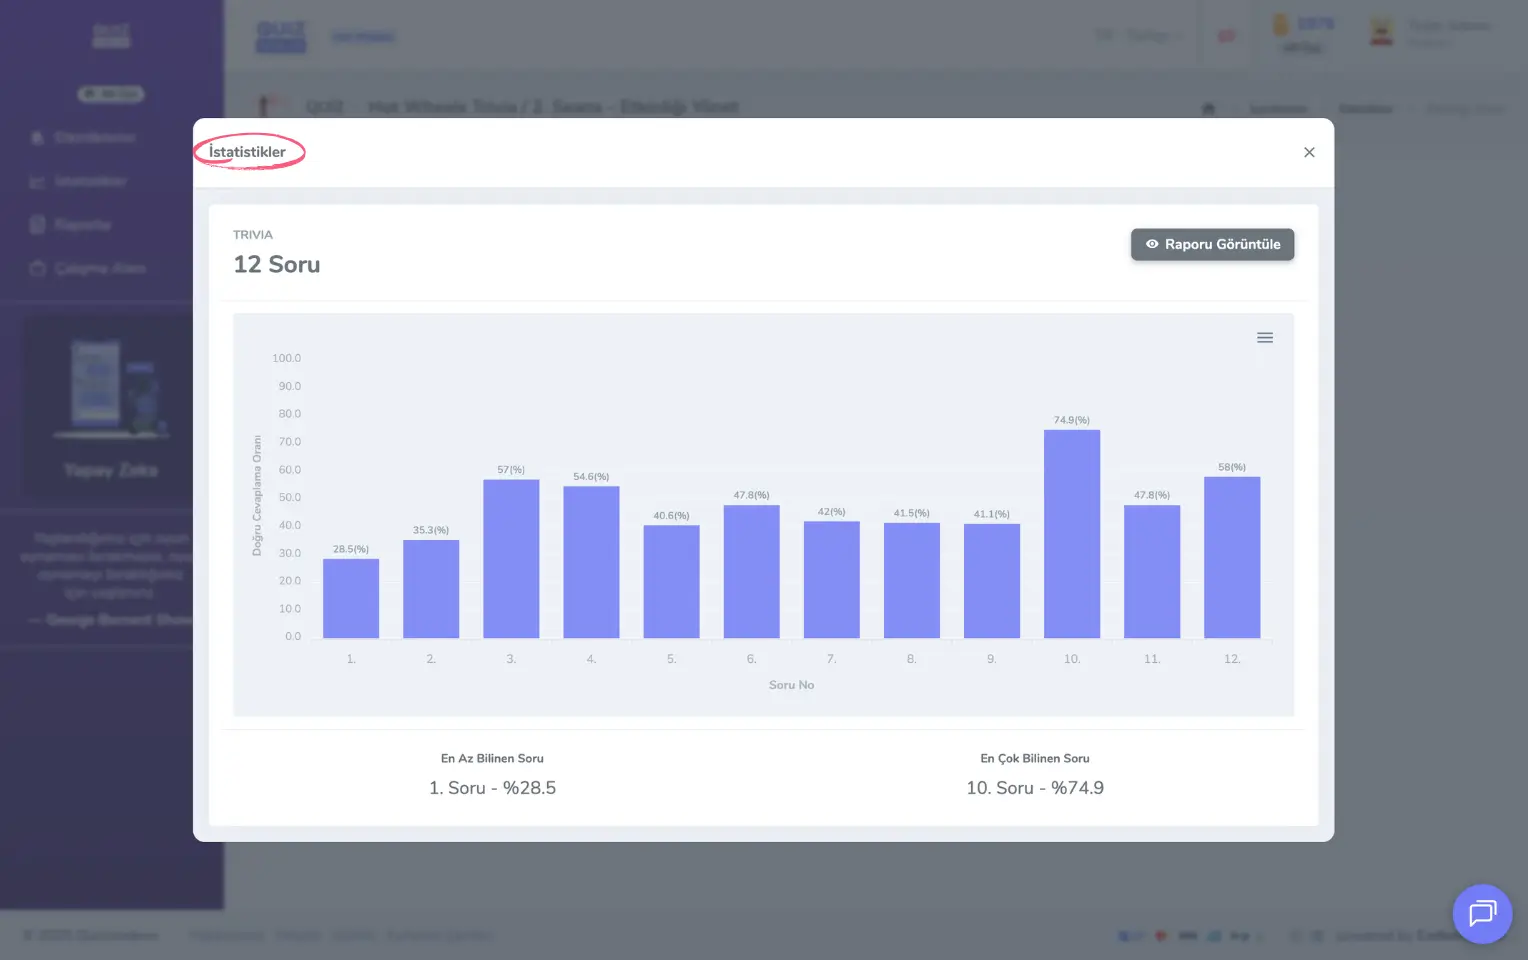The height and width of the screenshot is (960, 1528).
Task: Click the bar for question 6
Action: coord(751,571)
